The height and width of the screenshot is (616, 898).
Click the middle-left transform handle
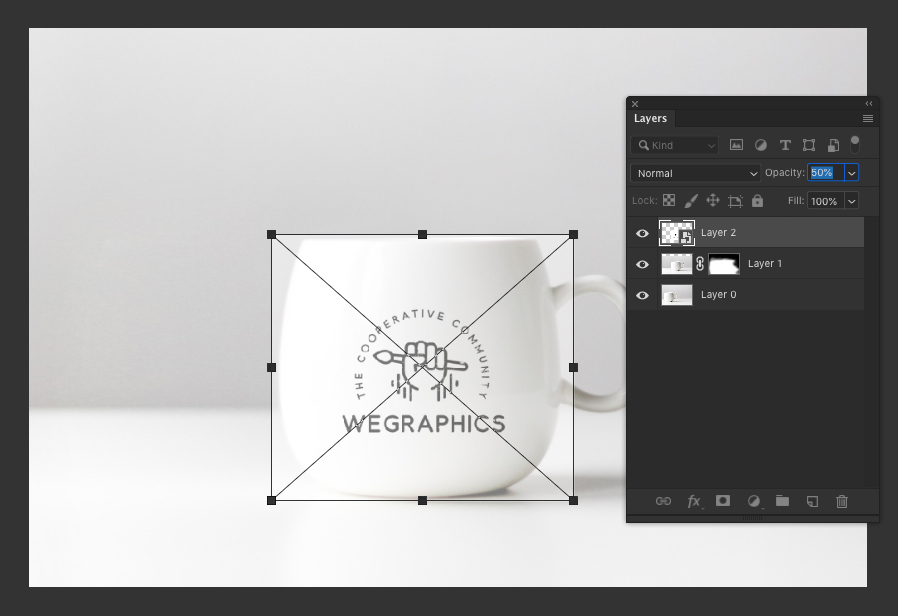(271, 368)
